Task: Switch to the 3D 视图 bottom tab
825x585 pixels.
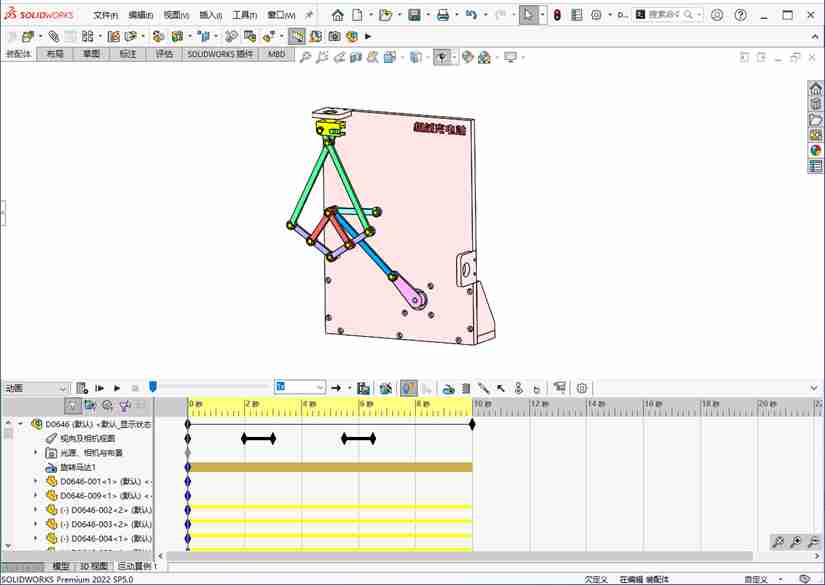Action: click(x=93, y=566)
